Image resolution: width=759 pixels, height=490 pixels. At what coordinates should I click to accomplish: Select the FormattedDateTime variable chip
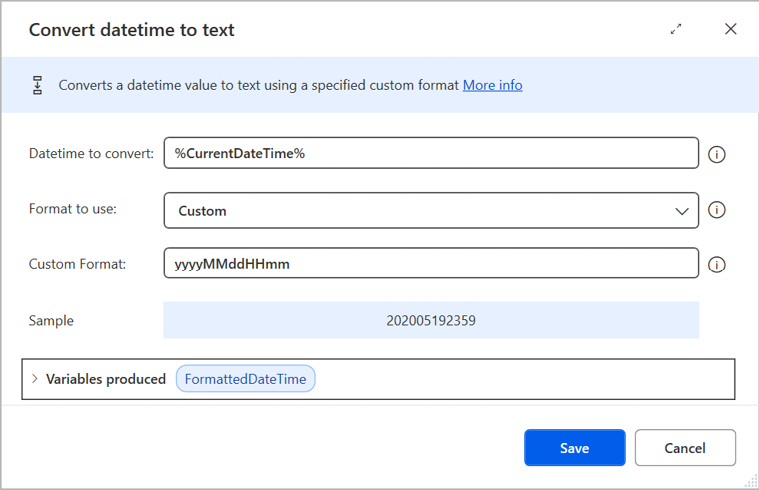[x=245, y=379]
